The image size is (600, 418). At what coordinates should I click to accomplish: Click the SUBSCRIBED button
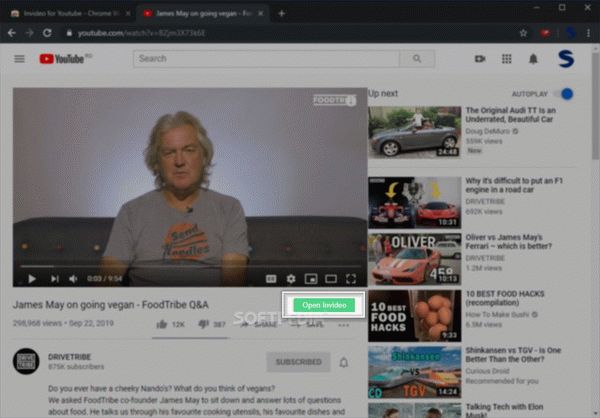point(298,362)
